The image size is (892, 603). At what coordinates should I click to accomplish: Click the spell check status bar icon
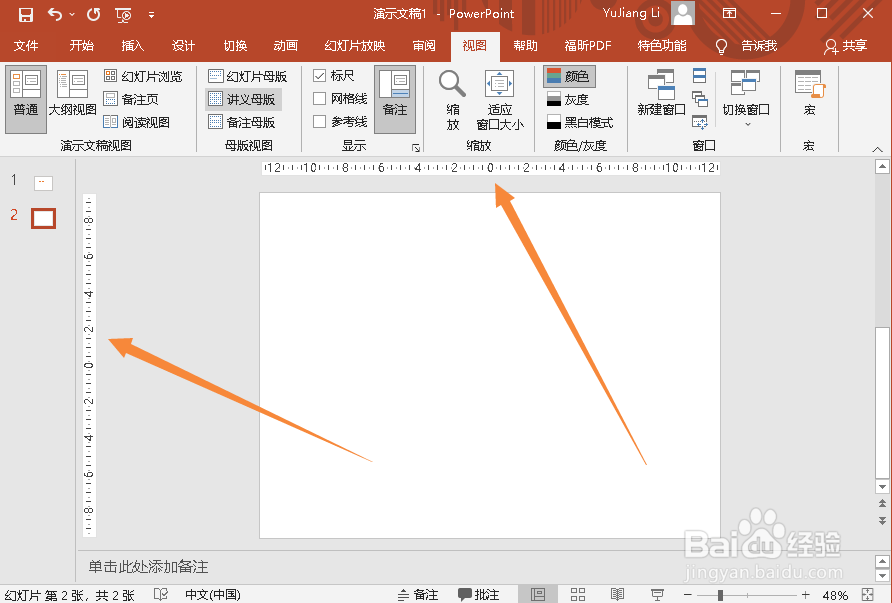(161, 594)
